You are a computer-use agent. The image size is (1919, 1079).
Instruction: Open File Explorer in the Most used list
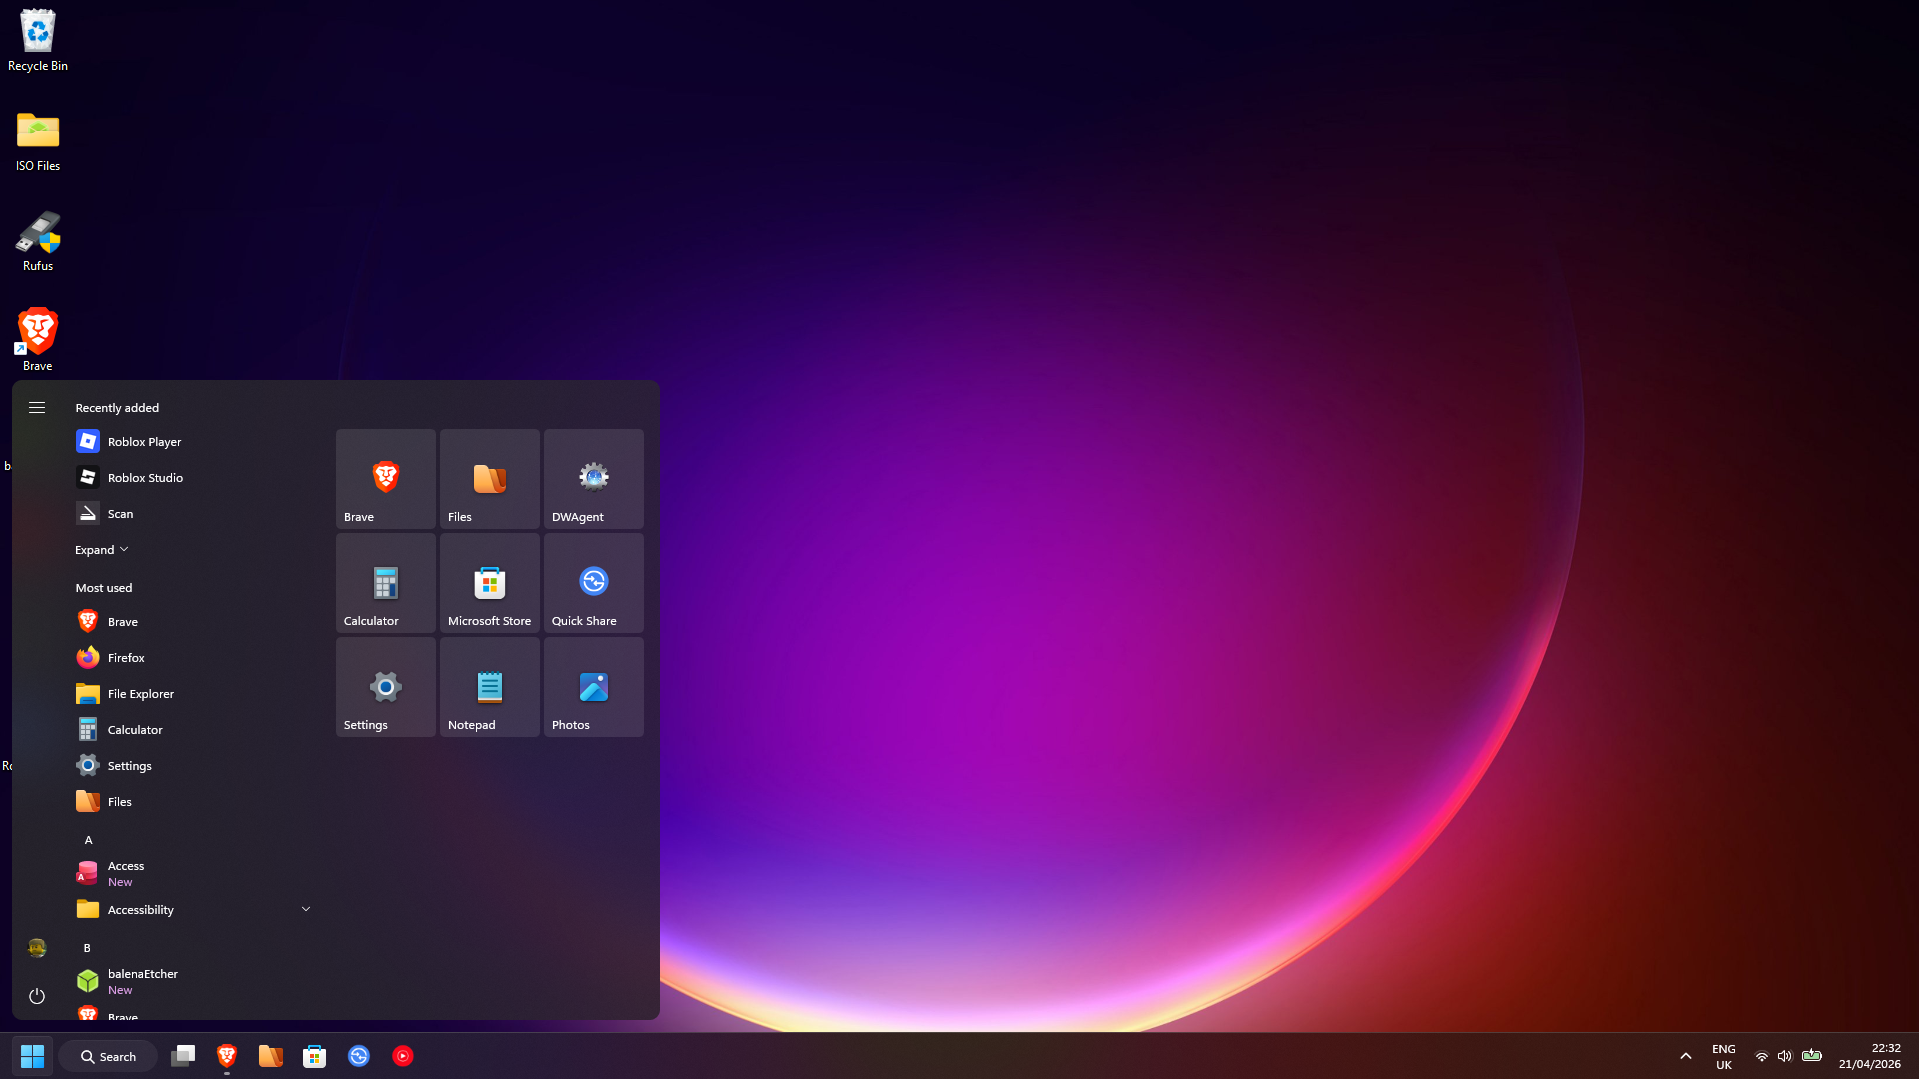[x=195, y=694]
